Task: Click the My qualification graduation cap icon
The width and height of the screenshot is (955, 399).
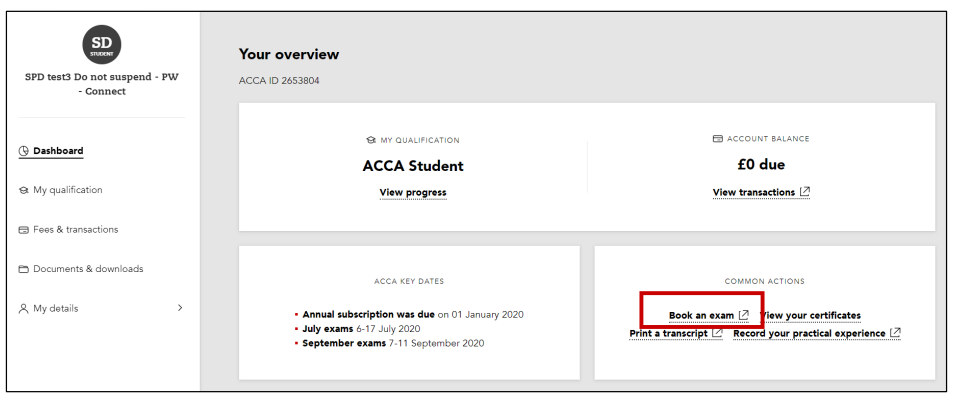Action: [x=24, y=190]
